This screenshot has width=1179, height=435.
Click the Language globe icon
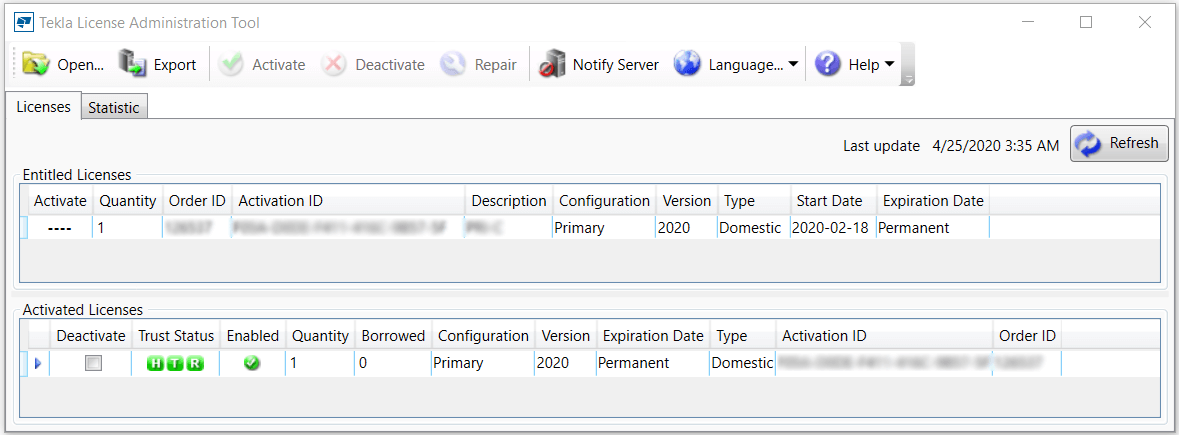click(687, 65)
